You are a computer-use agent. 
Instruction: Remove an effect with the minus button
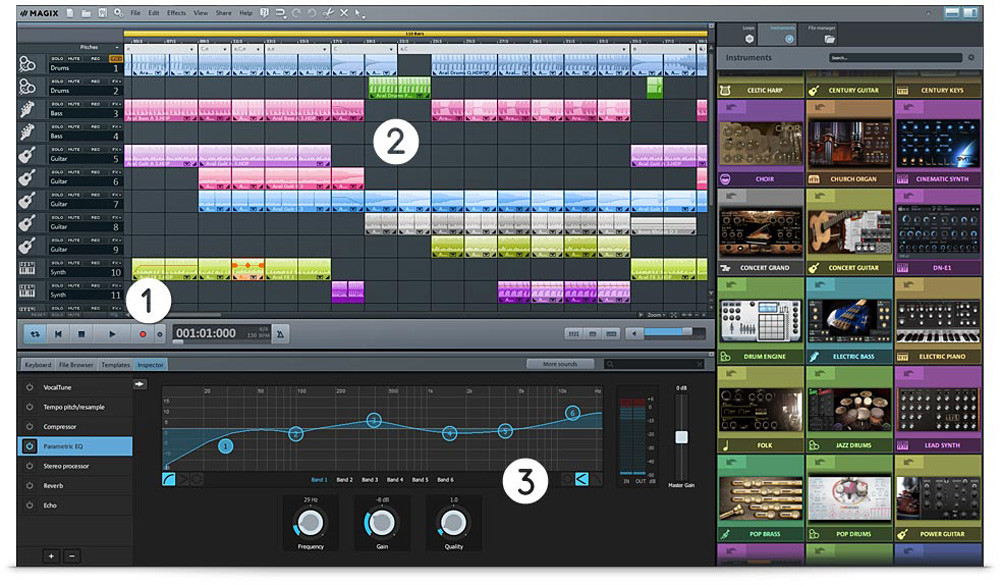(72, 556)
